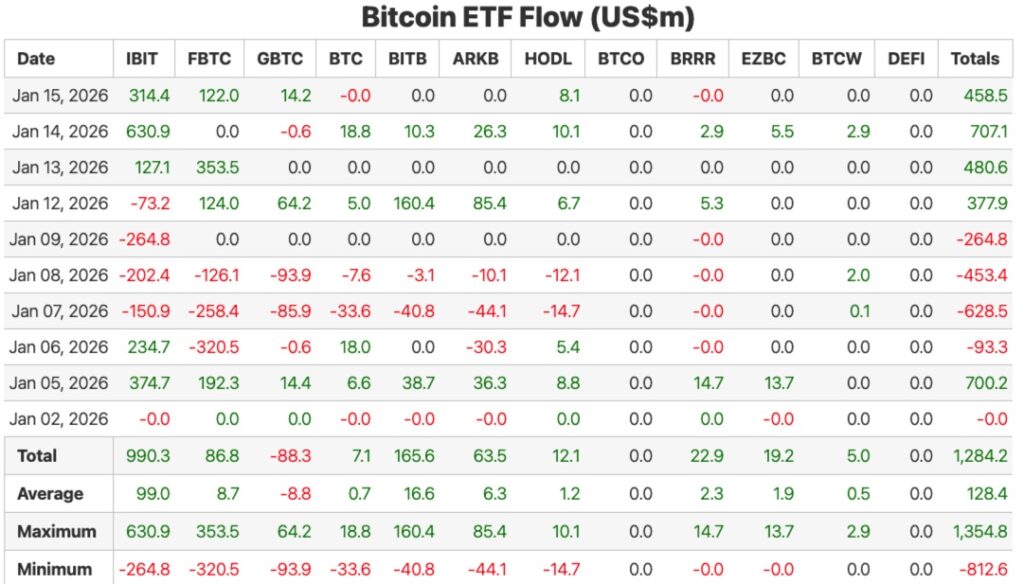
Task: Click the Total row label
Action: tap(37, 455)
